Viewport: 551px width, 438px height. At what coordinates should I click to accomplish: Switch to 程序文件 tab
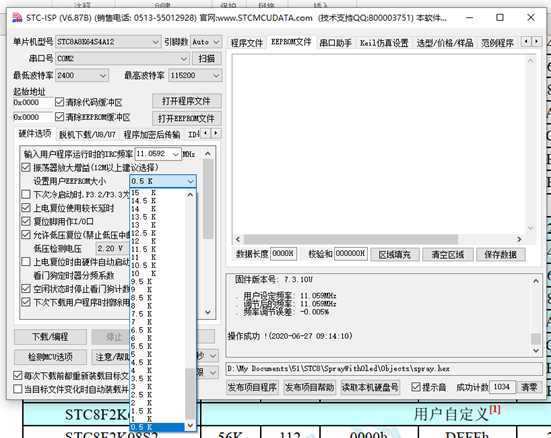pyautogui.click(x=247, y=43)
